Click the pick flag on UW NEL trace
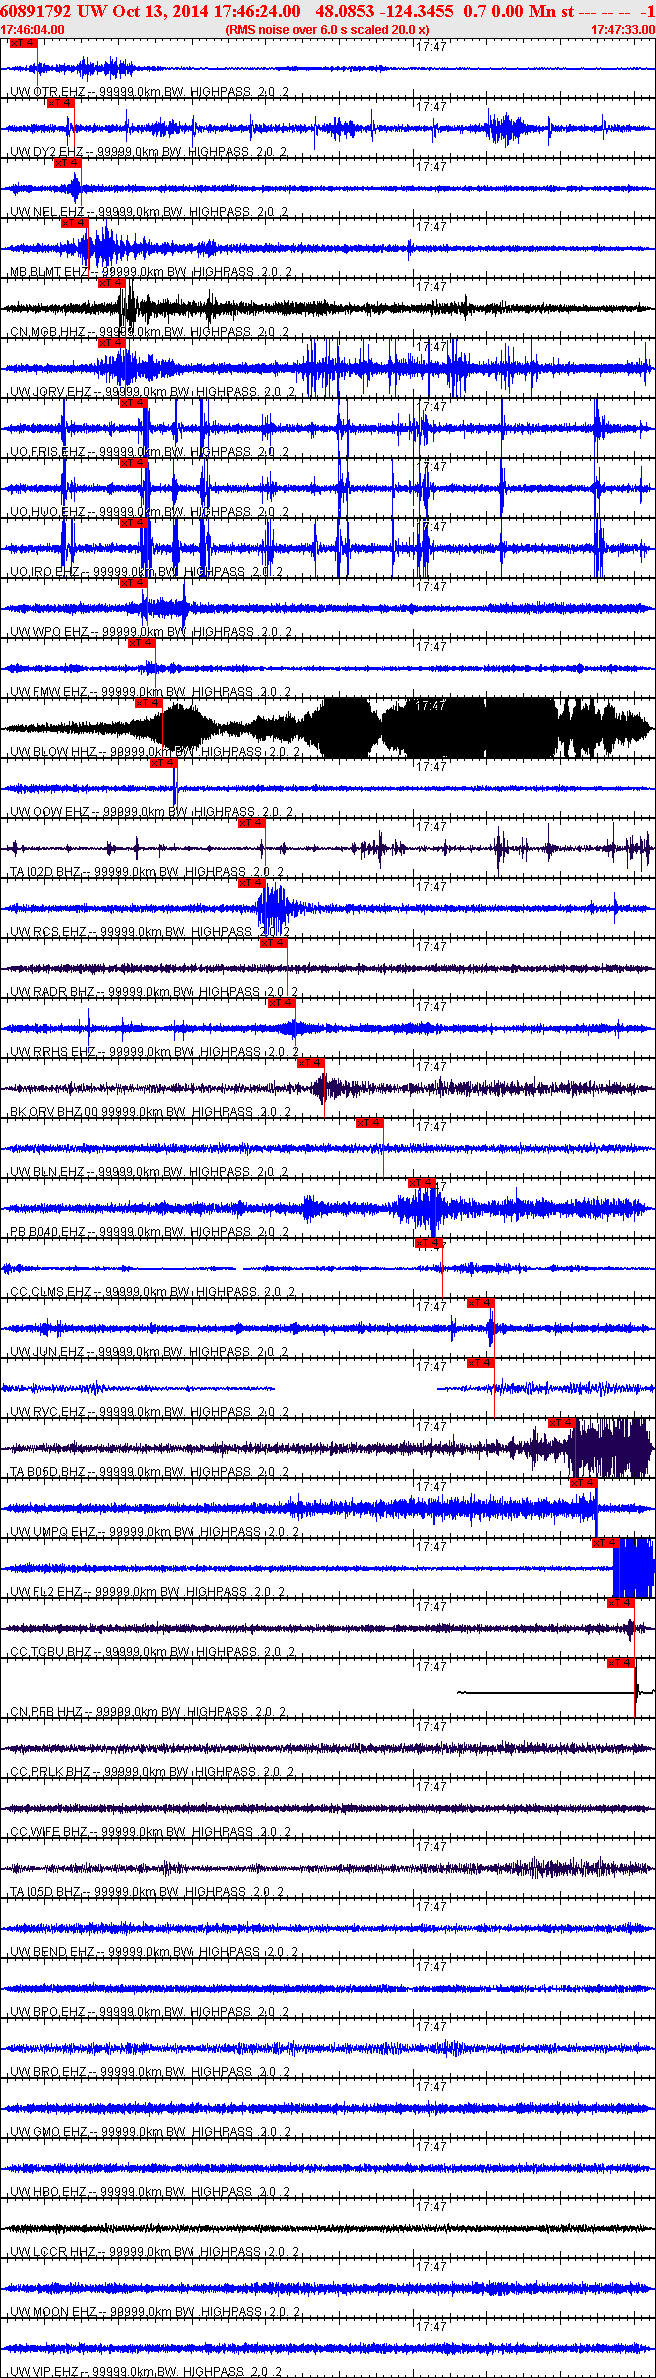 (x=67, y=163)
